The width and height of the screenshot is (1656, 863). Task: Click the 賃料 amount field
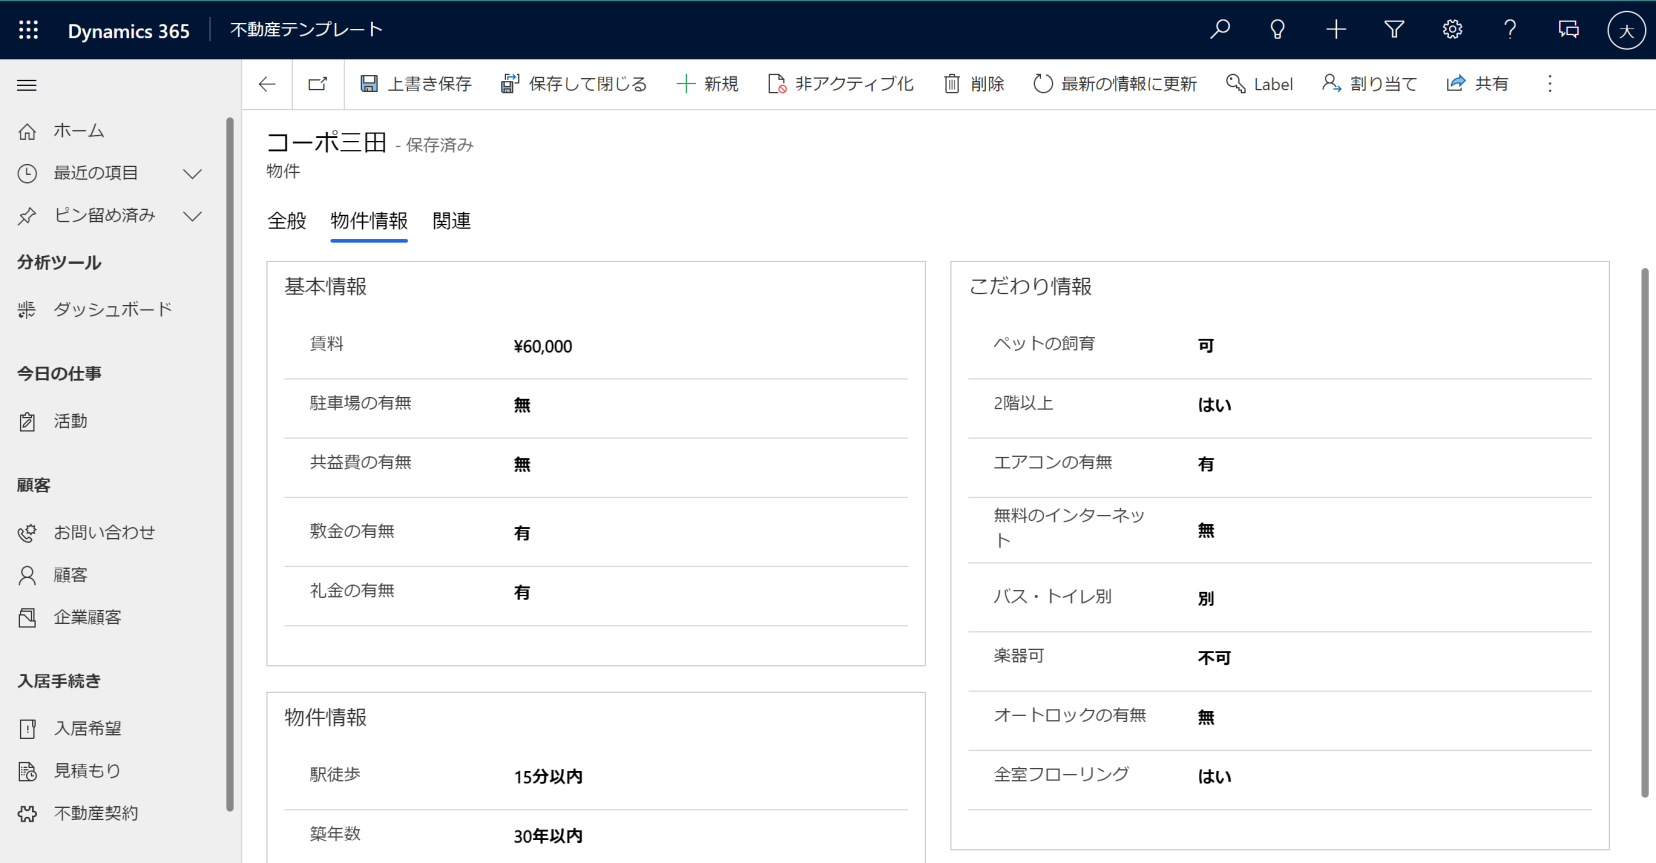pyautogui.click(x=543, y=347)
